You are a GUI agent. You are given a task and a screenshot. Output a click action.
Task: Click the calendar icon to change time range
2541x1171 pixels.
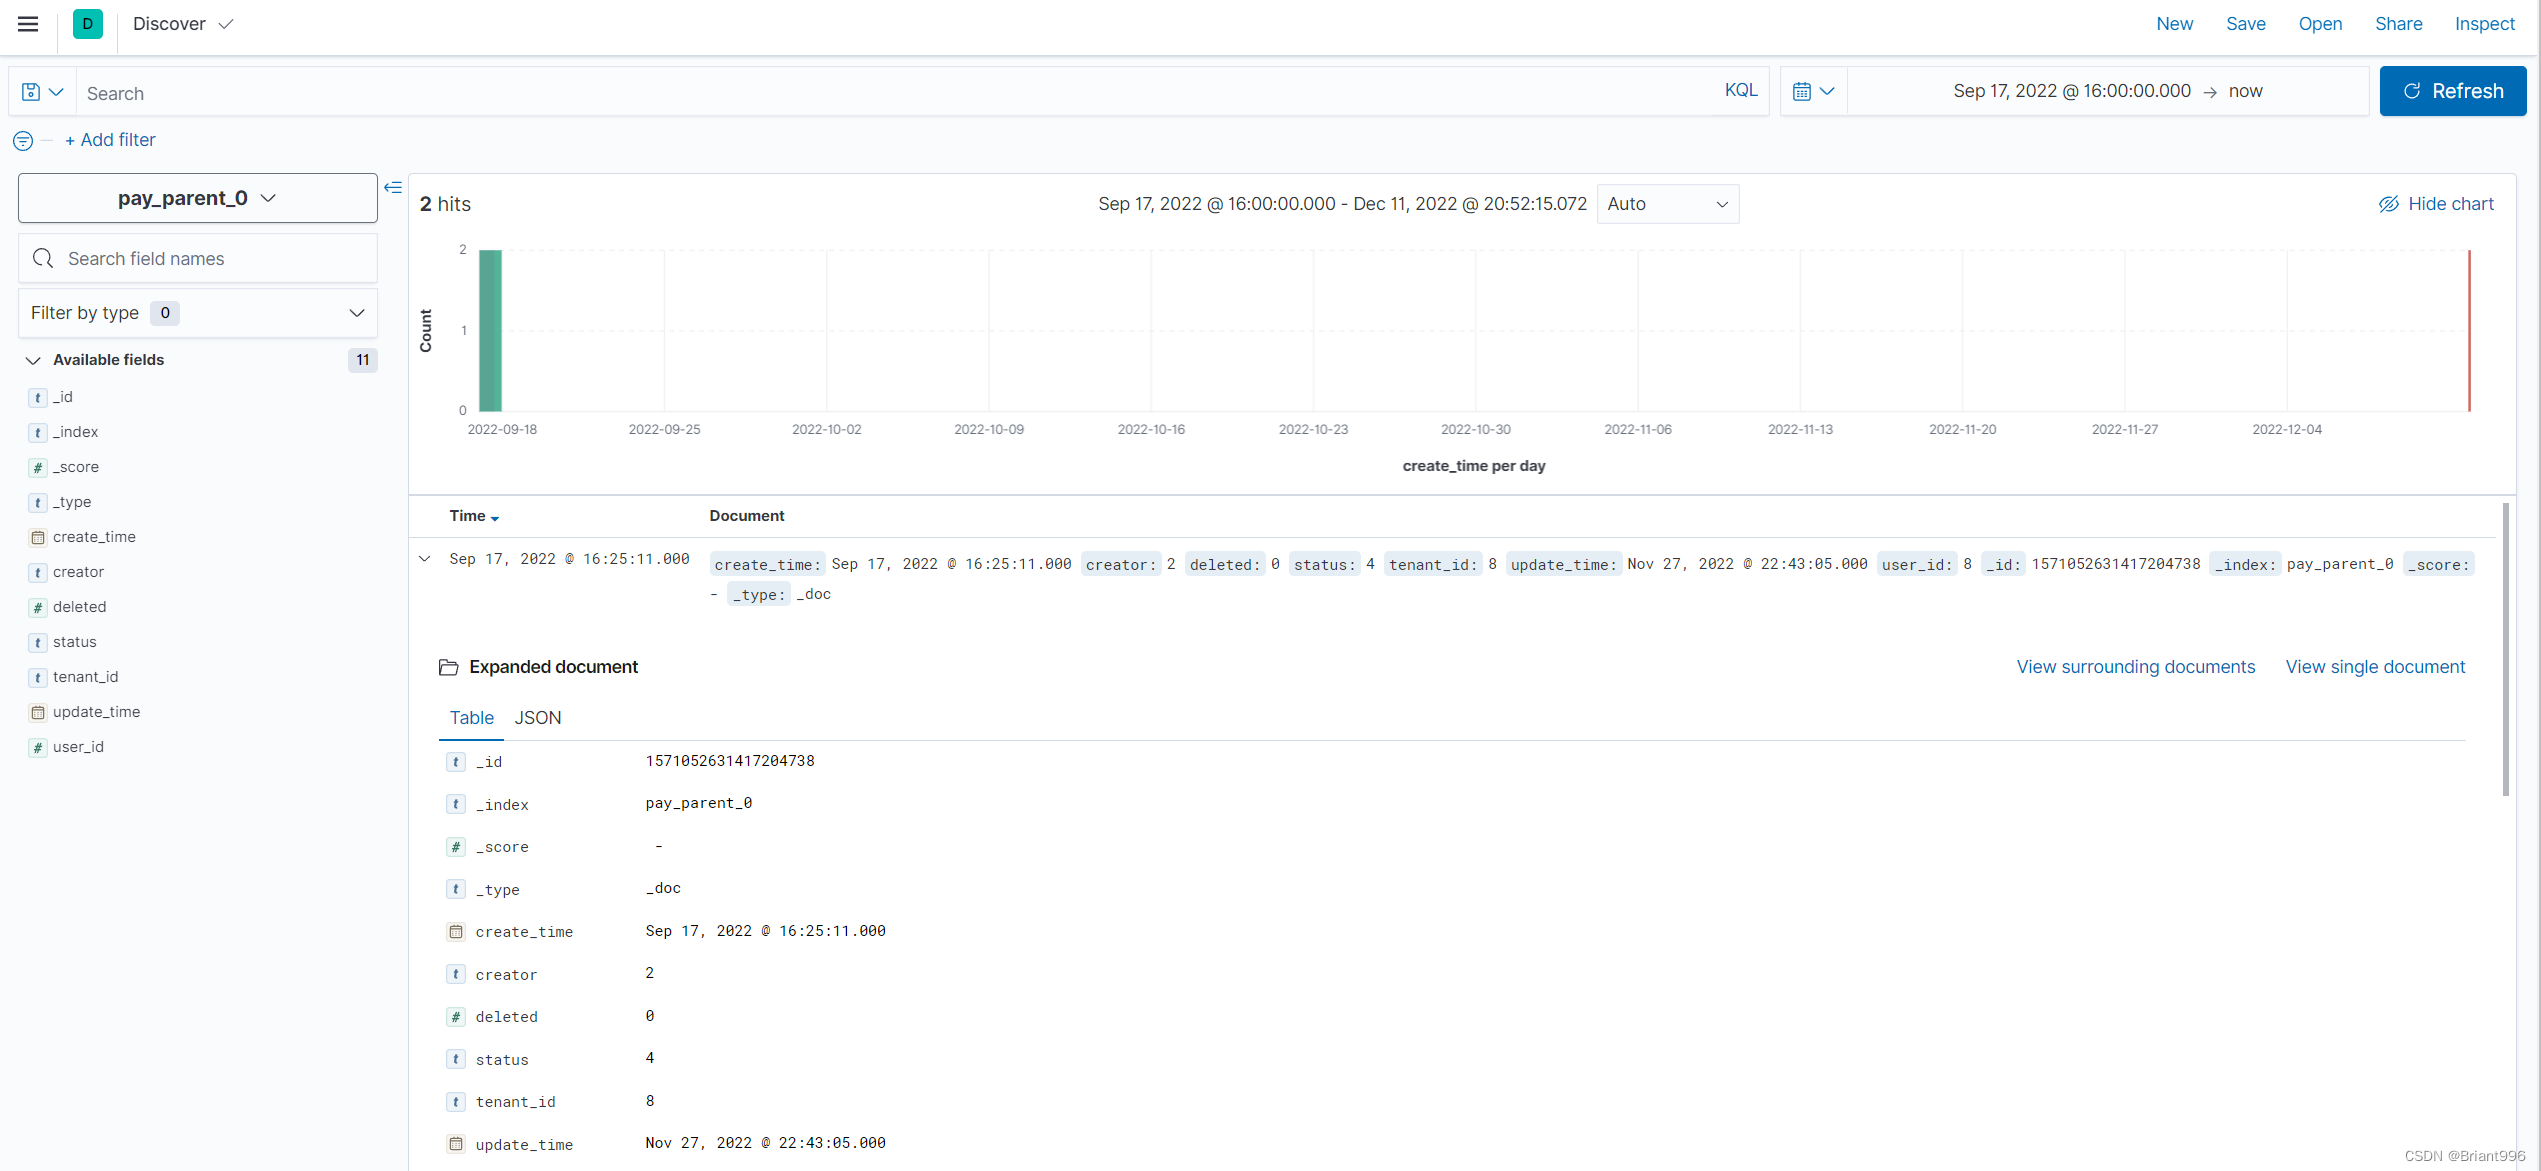tap(1802, 91)
